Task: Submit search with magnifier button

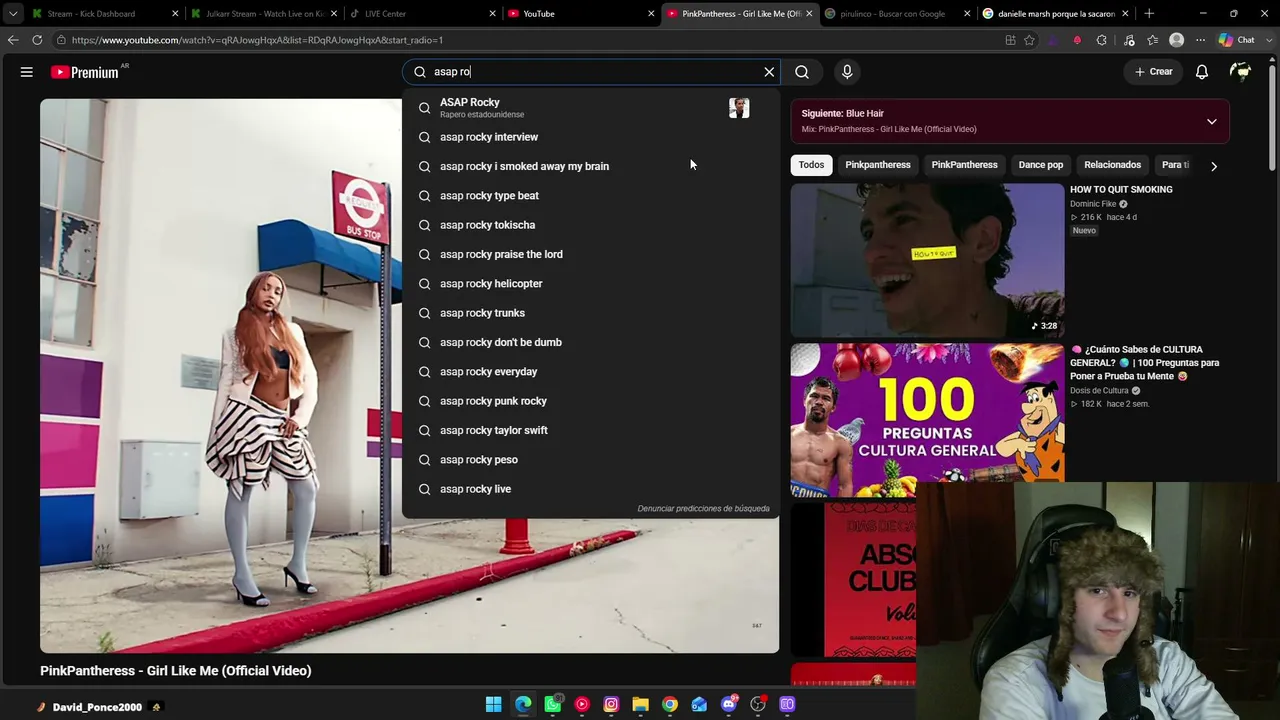Action: tap(802, 72)
